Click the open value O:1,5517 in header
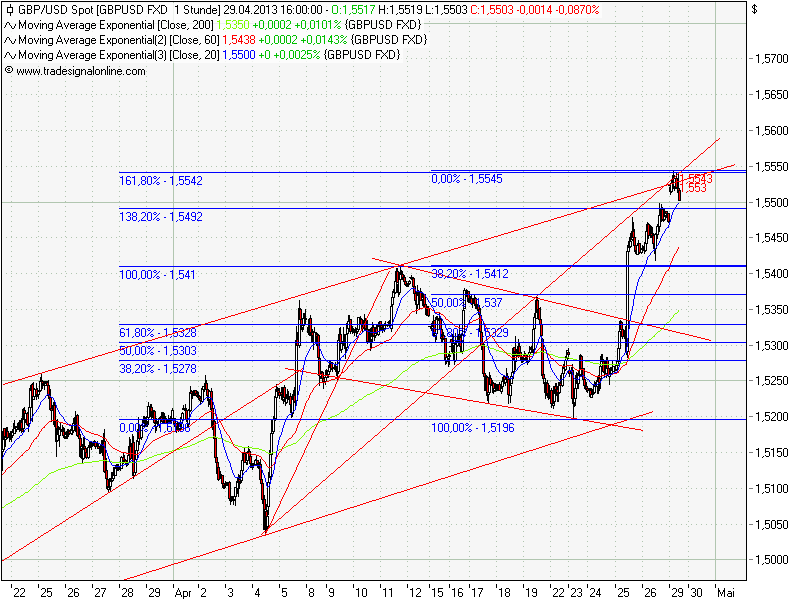This screenshot has height=600, width=800. pyautogui.click(x=353, y=10)
